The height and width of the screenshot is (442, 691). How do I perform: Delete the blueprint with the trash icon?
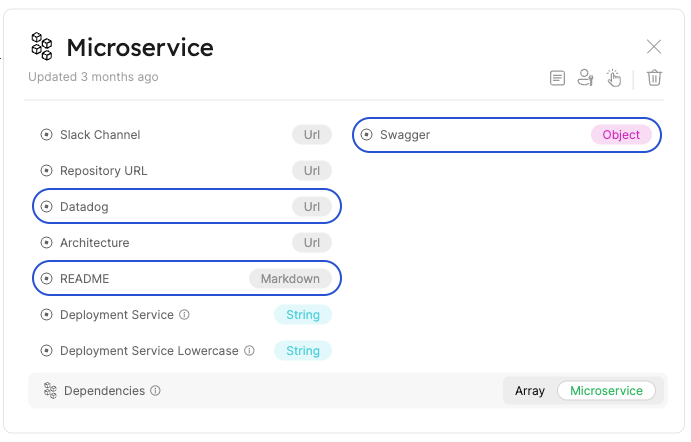654,77
